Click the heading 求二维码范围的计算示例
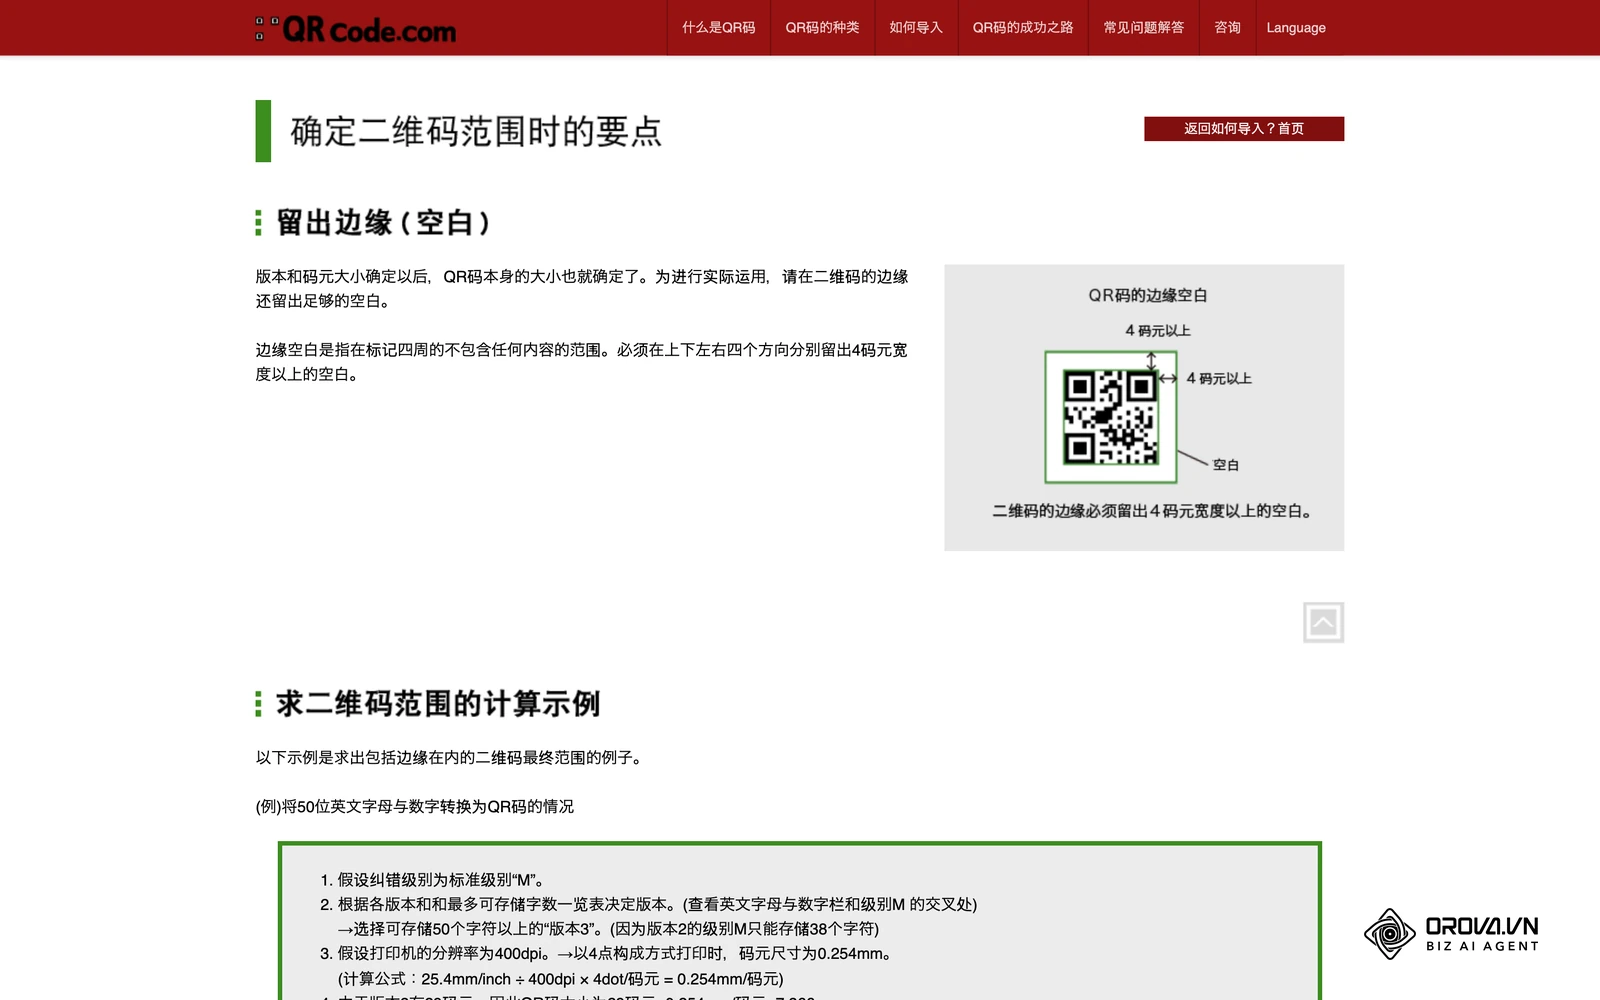Screen dimensions: 1600x1000 tap(438, 704)
